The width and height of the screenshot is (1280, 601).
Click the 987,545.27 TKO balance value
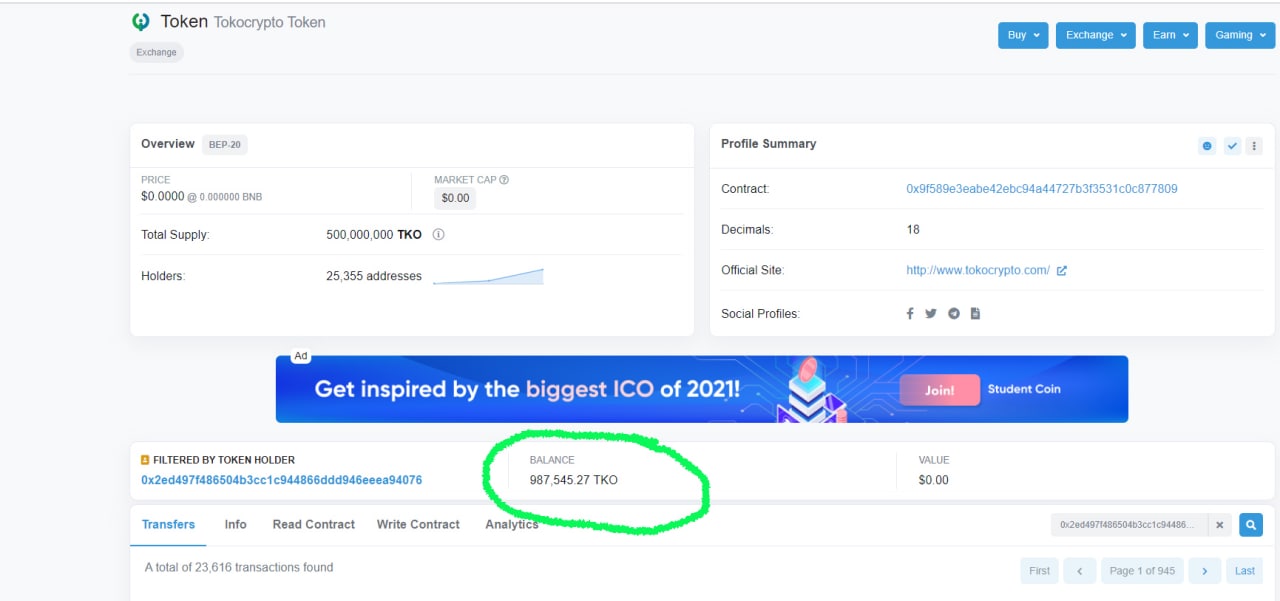click(574, 480)
